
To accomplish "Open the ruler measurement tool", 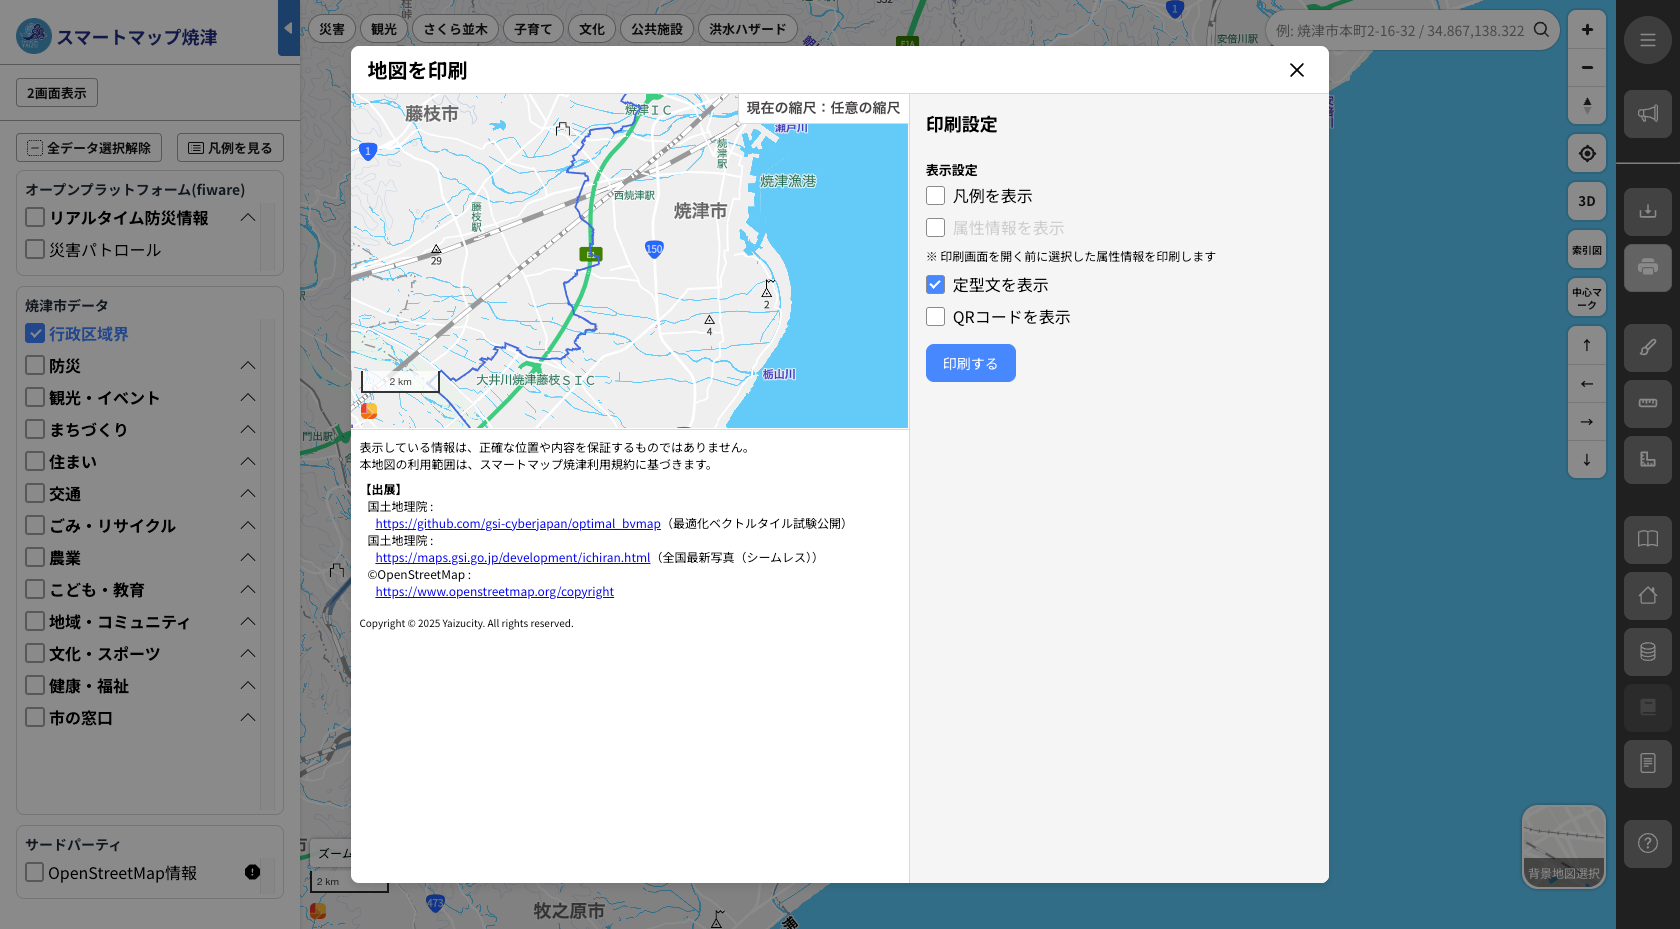I will [x=1649, y=402].
